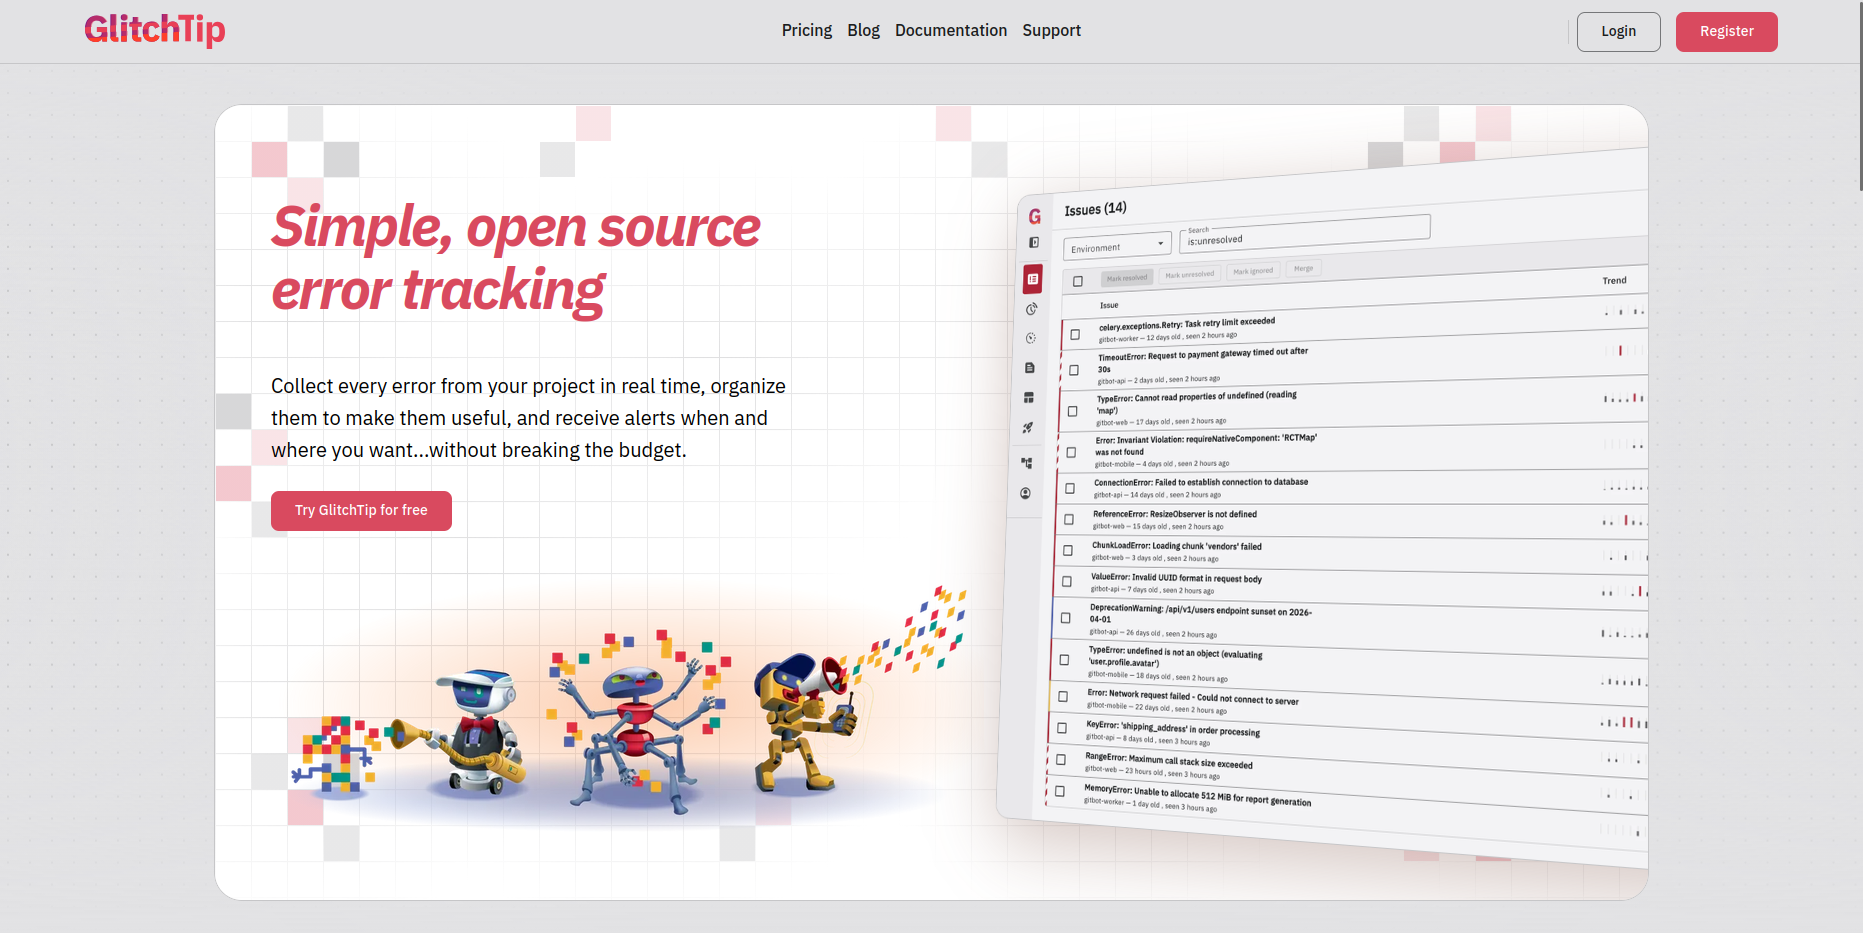Click the Register button
1863x933 pixels.
[x=1726, y=31]
